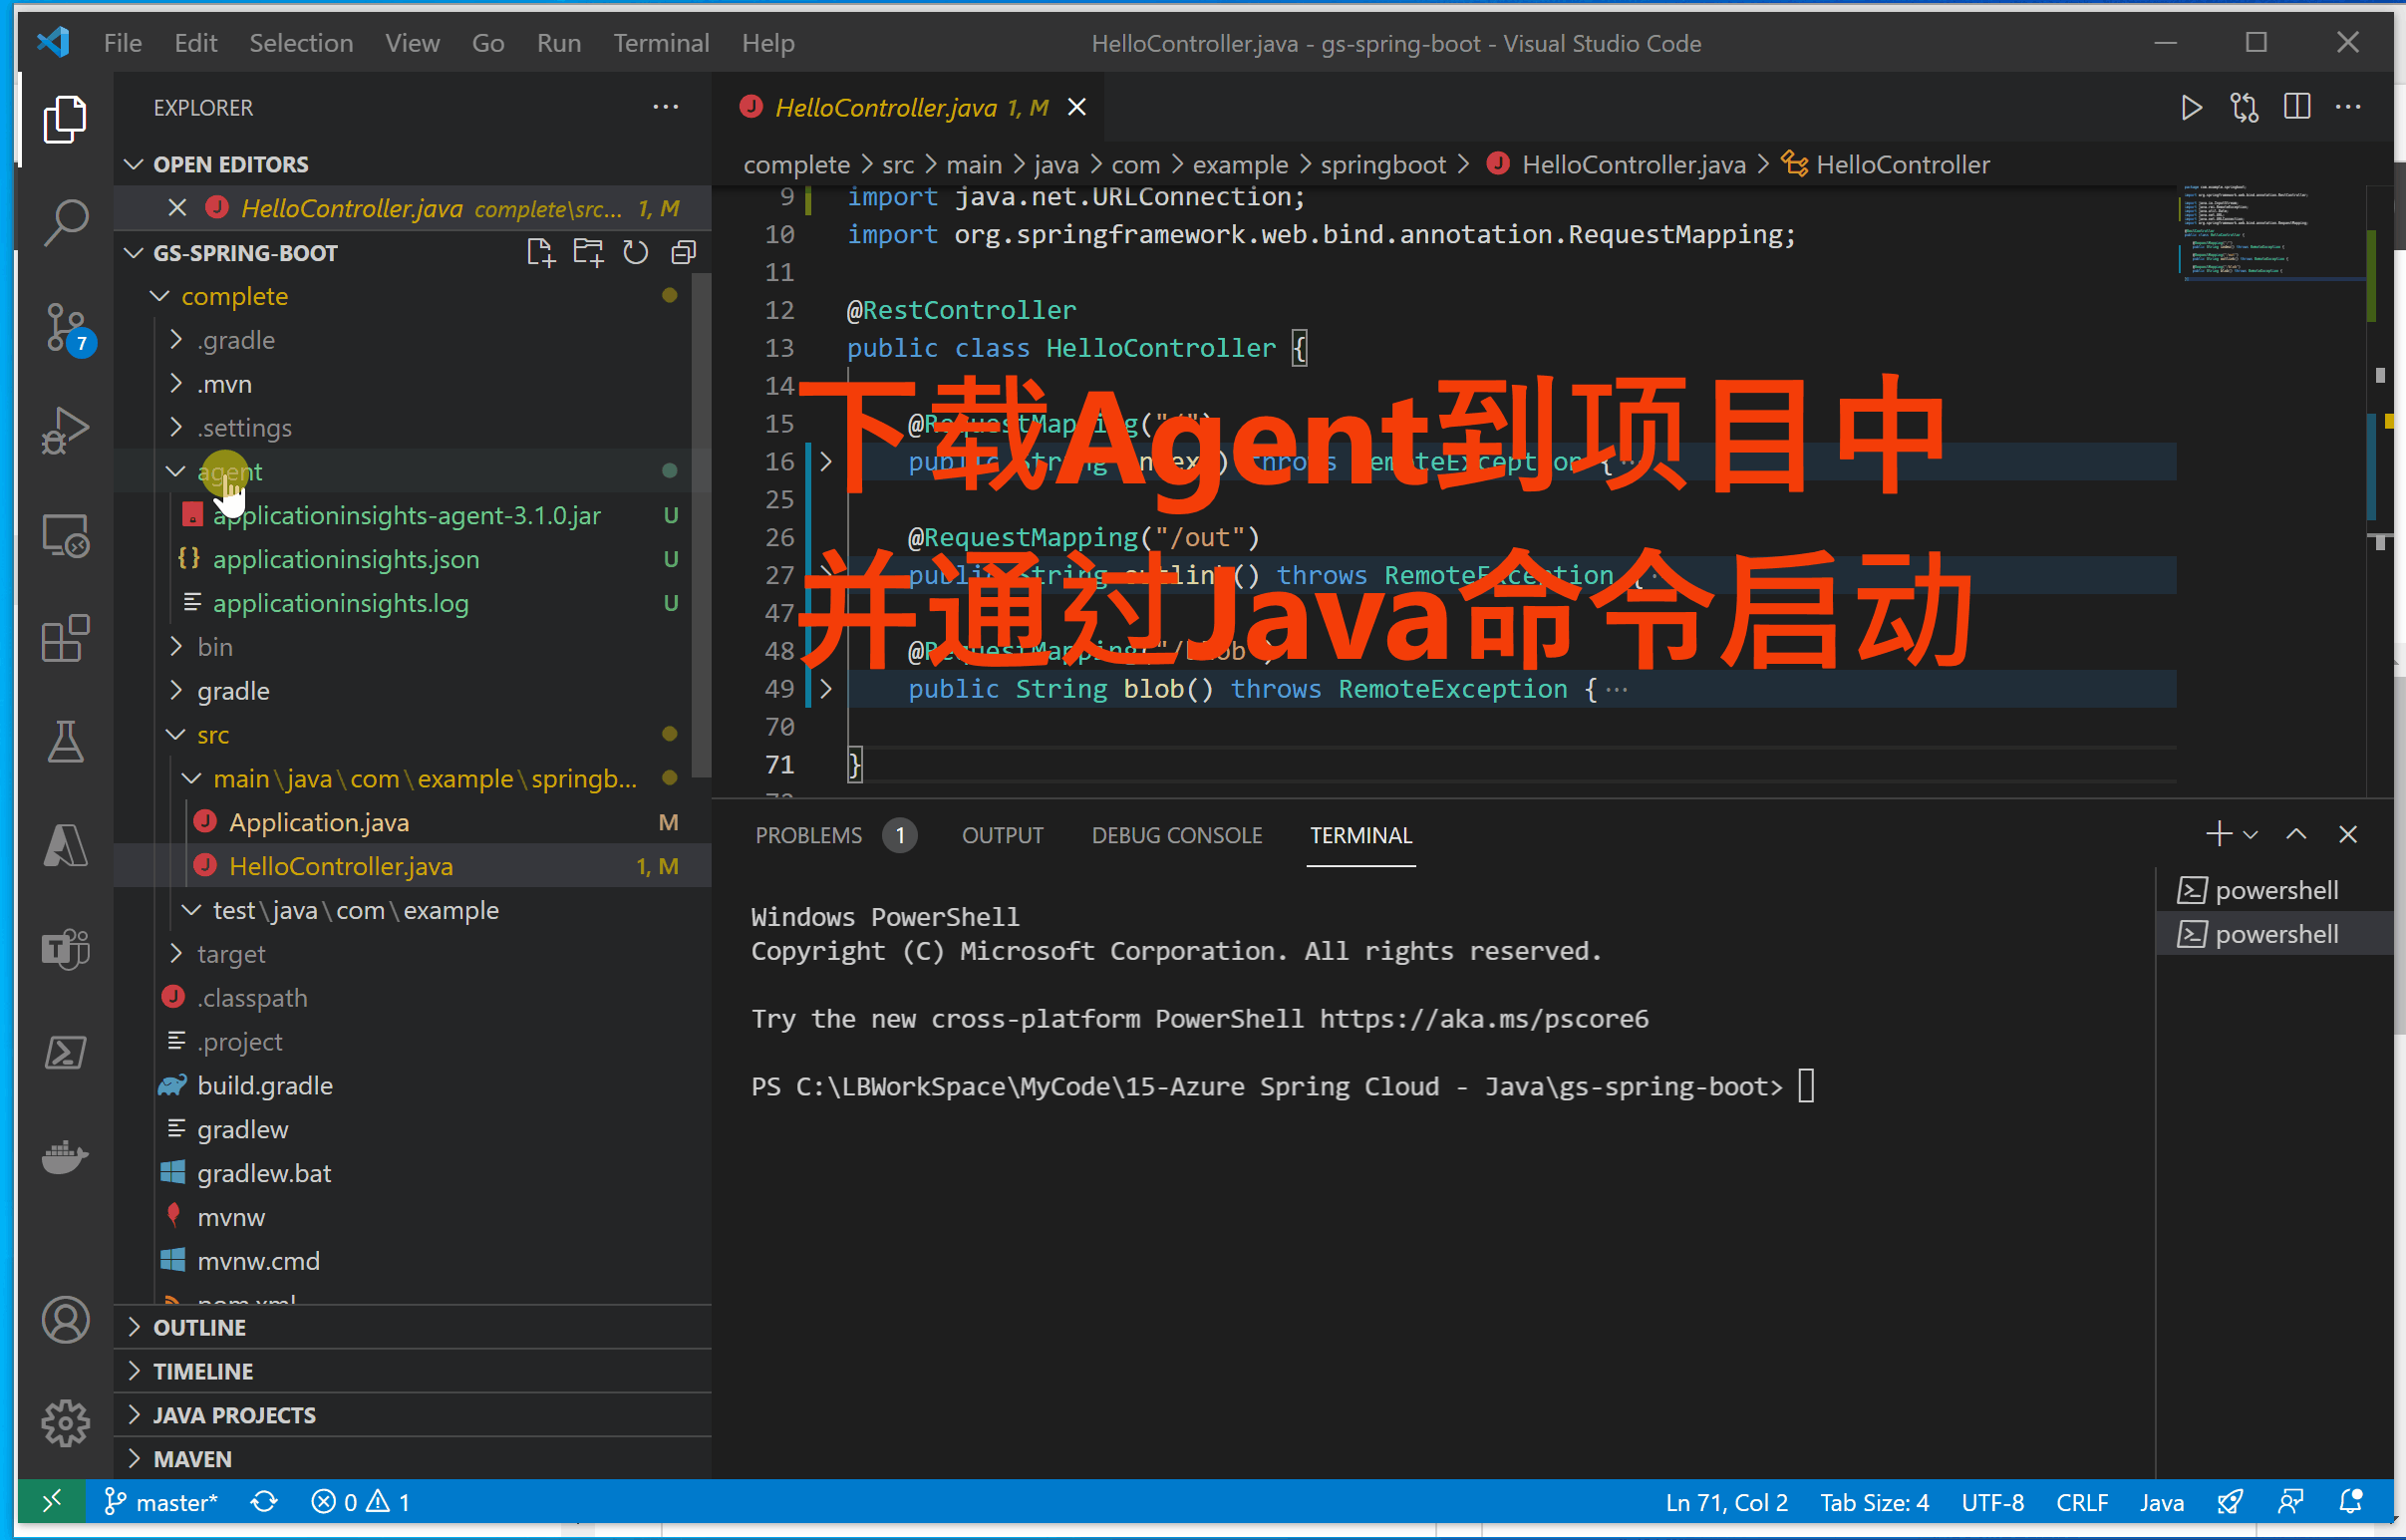Viewport: 2406px width, 1540px height.
Task: Open the Manage gear icon
Action: (66, 1422)
